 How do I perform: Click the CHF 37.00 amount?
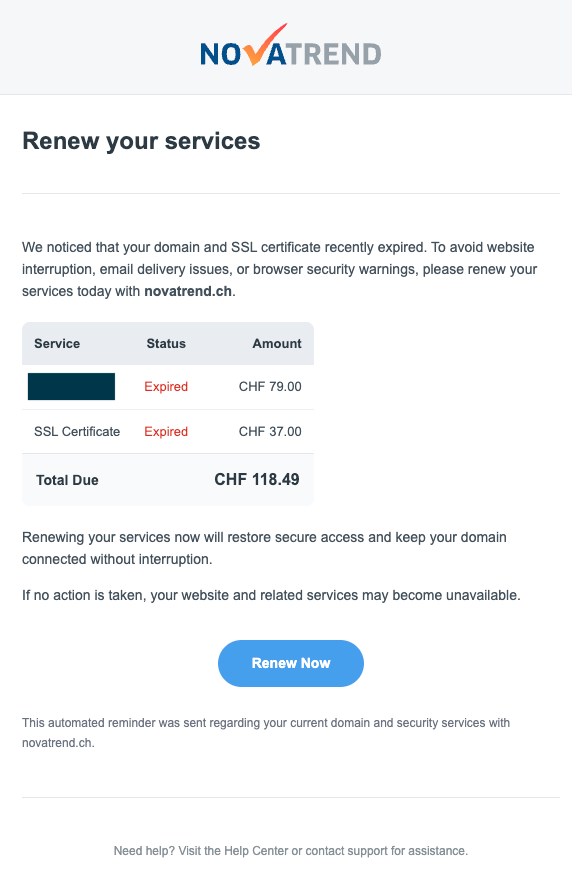point(270,432)
